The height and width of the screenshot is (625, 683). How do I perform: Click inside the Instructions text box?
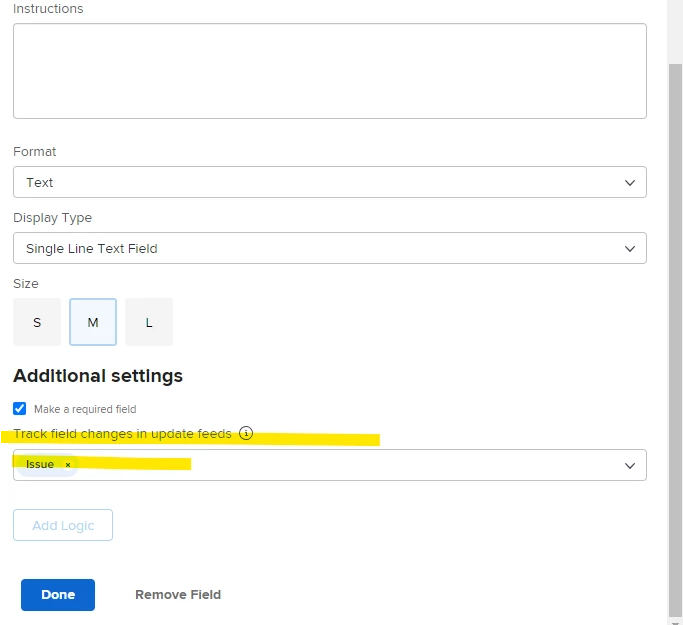click(329, 71)
